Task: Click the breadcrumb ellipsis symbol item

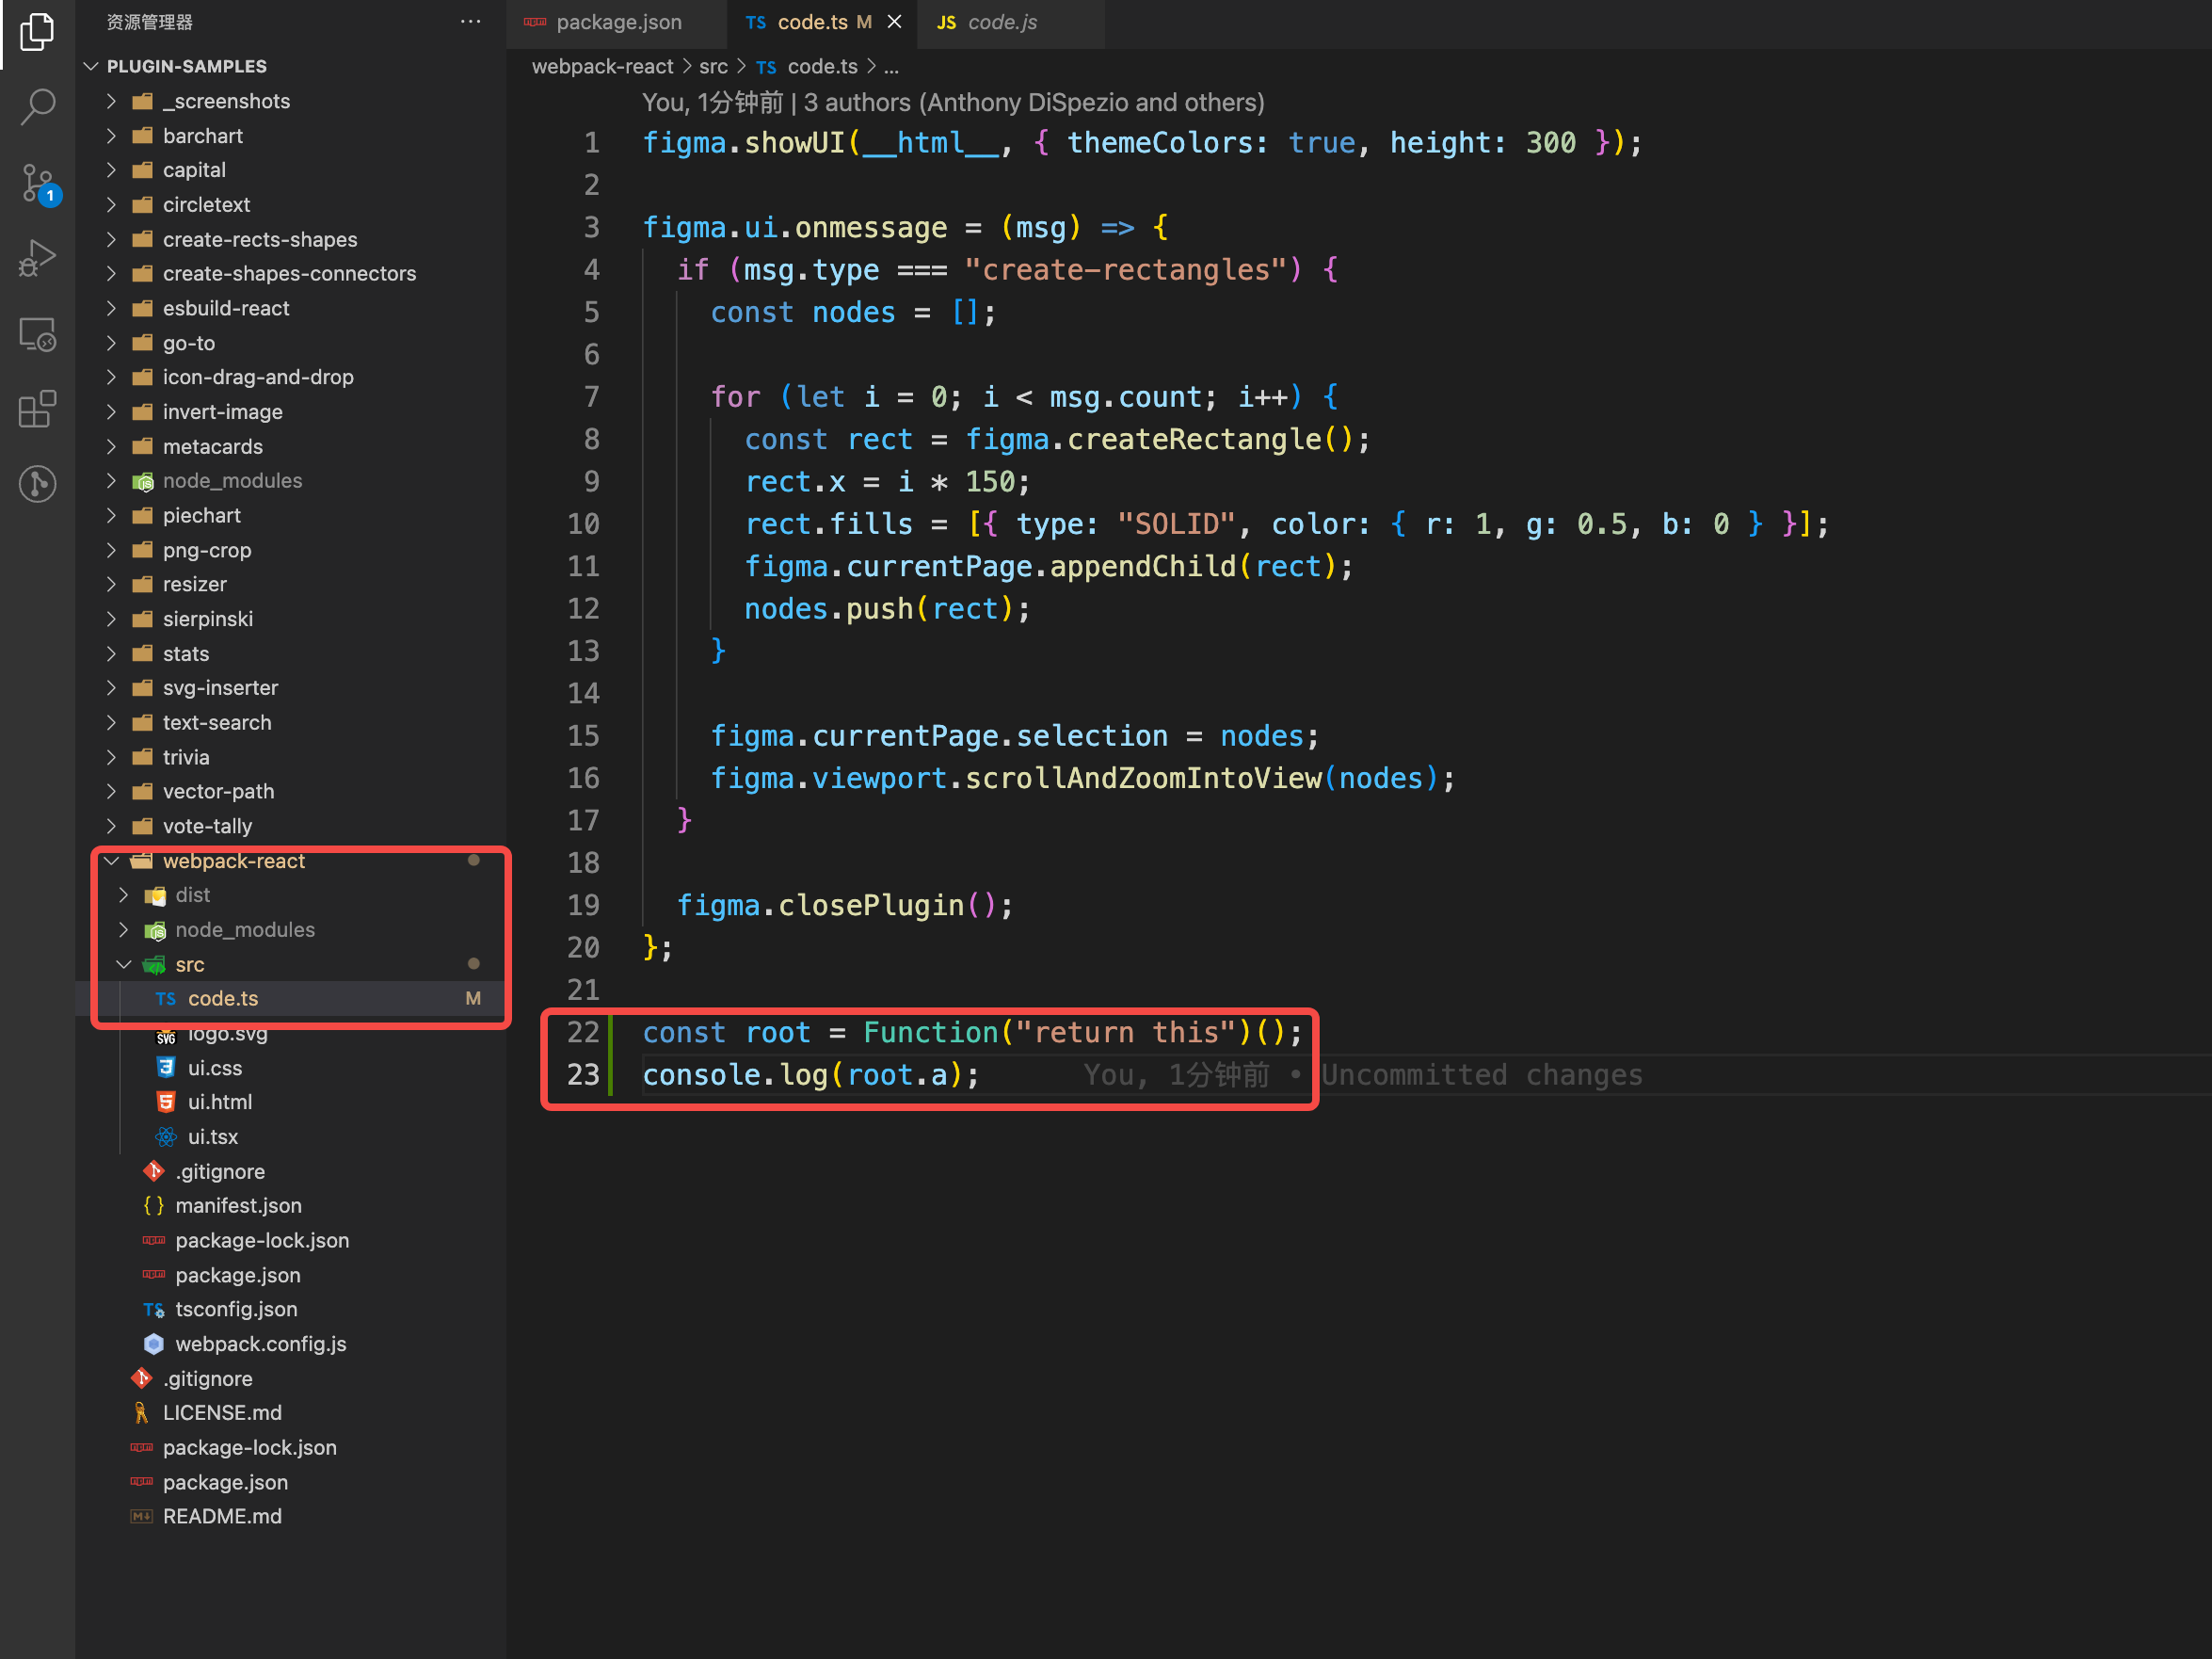Action: click(891, 66)
